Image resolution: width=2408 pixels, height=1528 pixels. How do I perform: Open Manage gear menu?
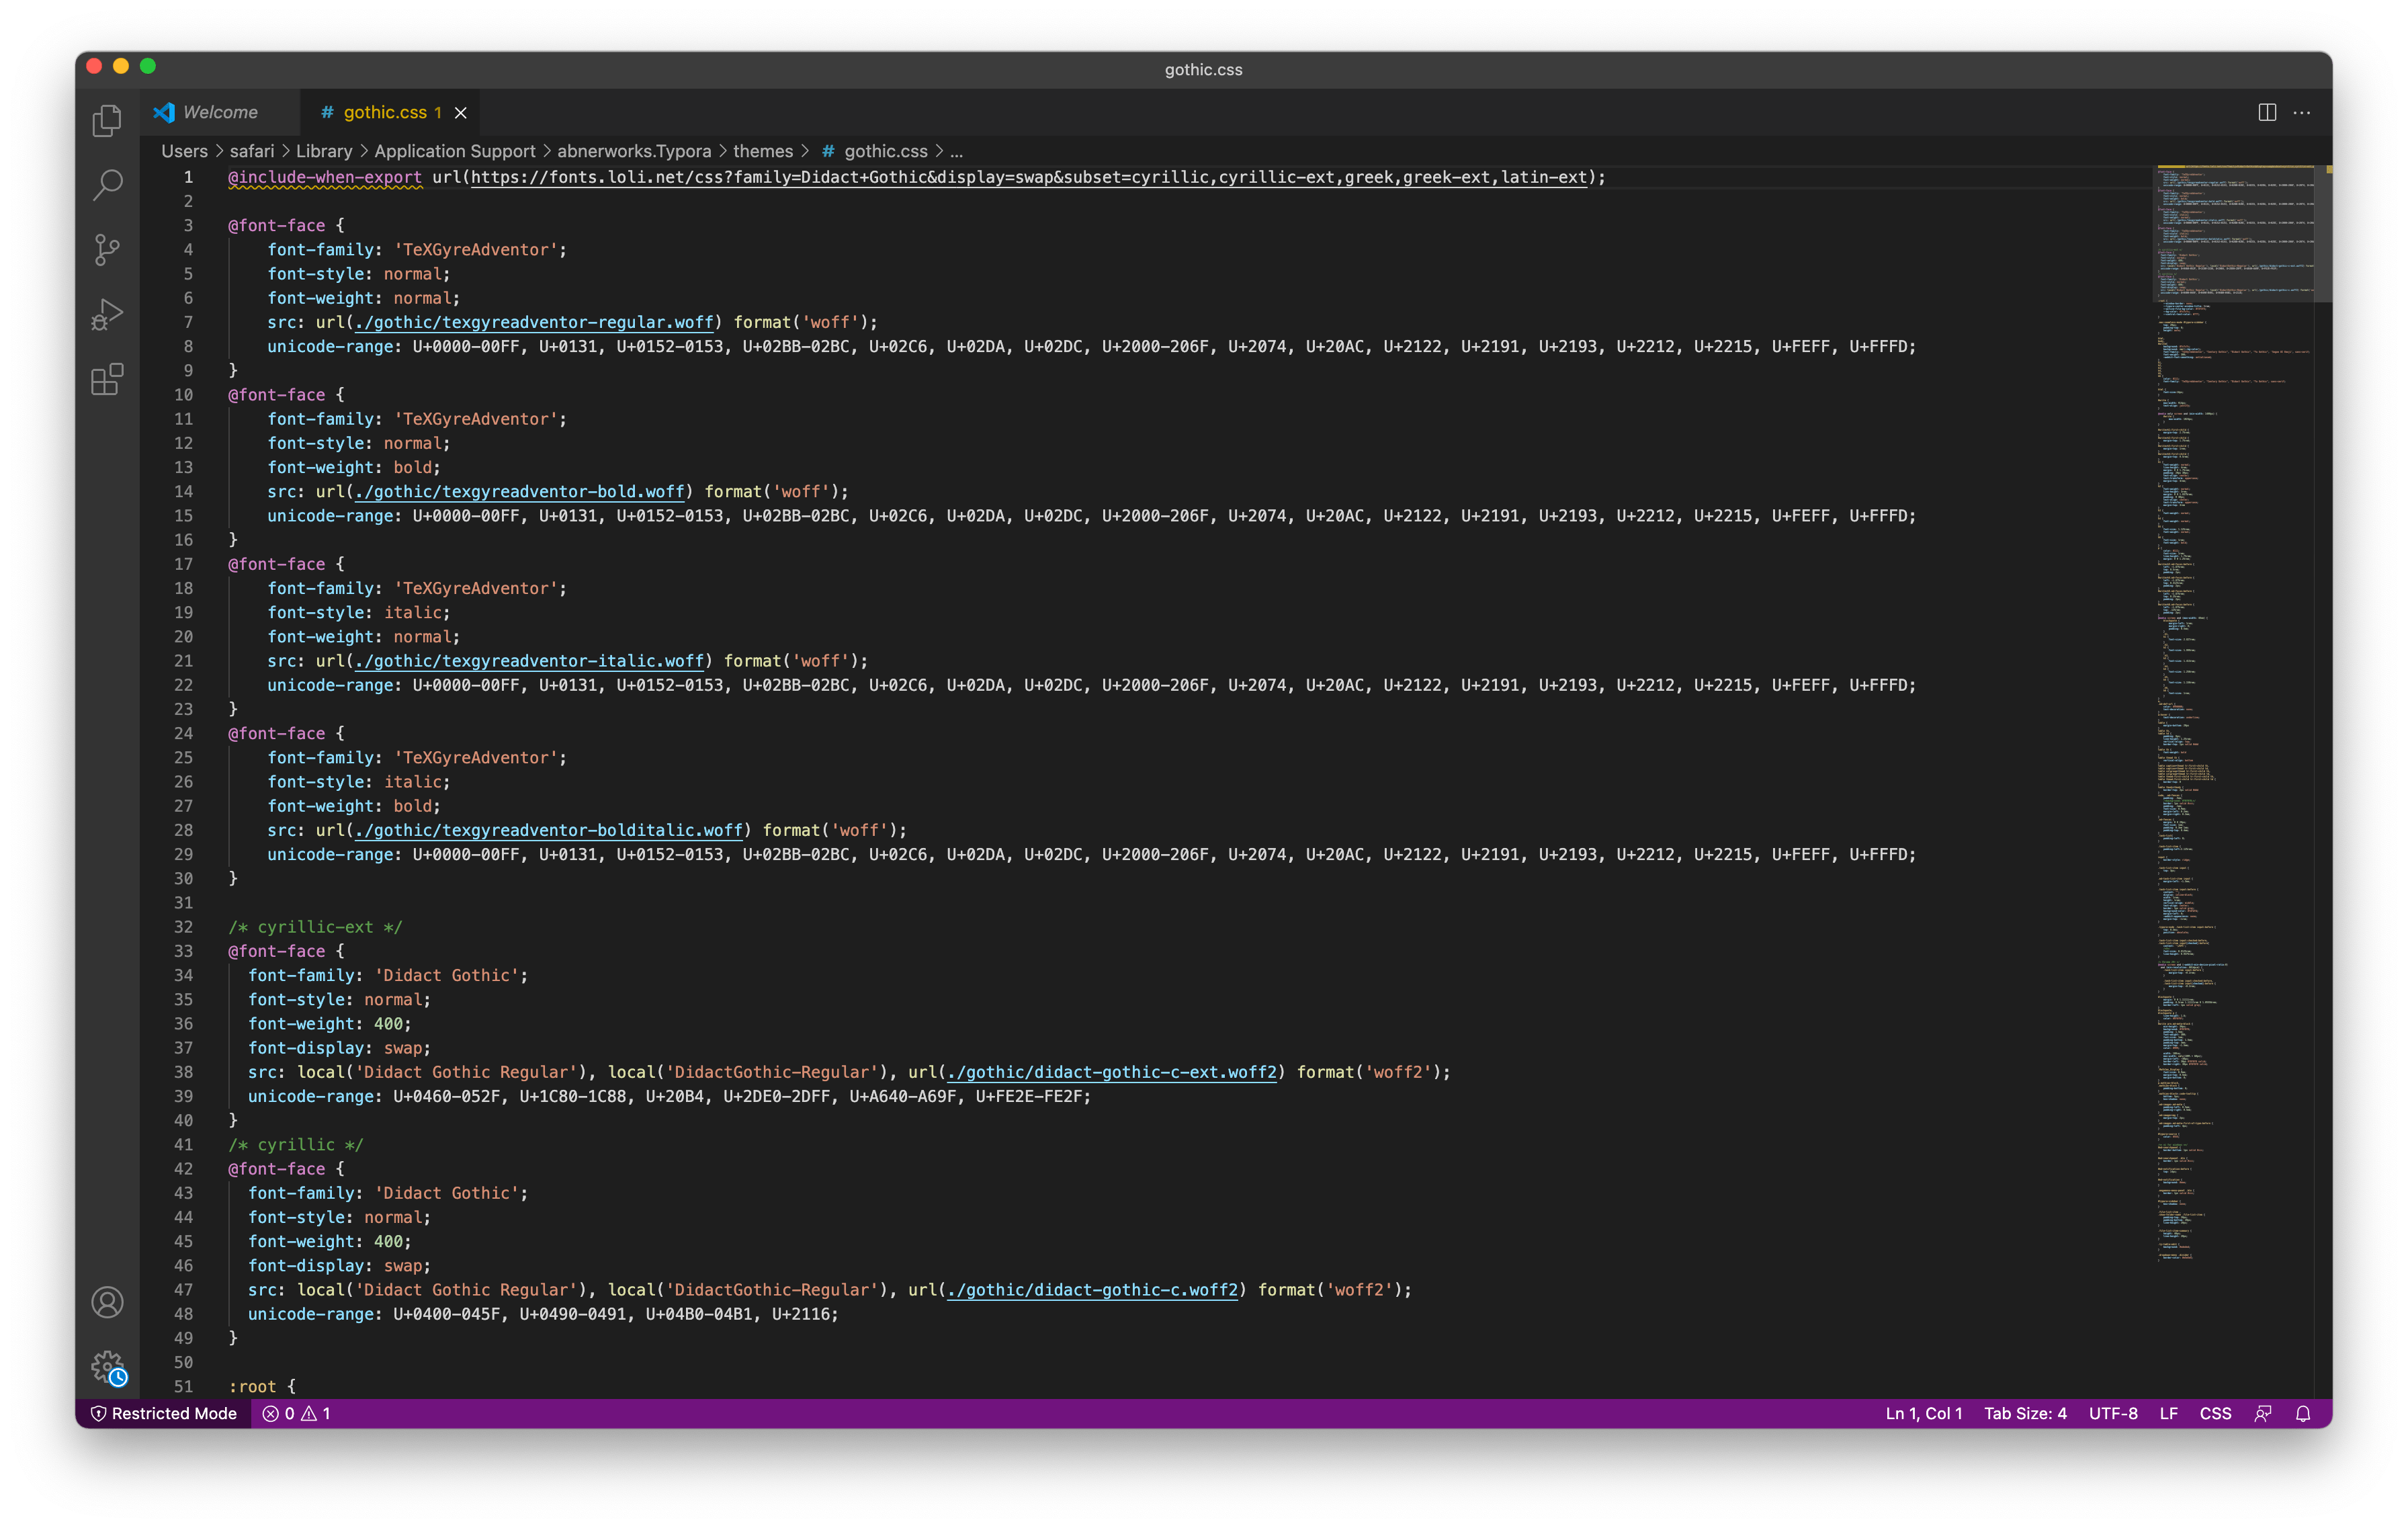[107, 1367]
